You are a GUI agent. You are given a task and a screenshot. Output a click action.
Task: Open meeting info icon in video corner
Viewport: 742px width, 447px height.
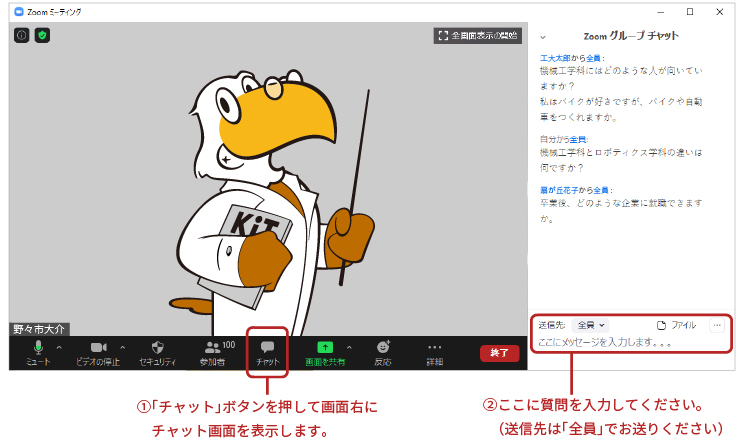tap(21, 35)
